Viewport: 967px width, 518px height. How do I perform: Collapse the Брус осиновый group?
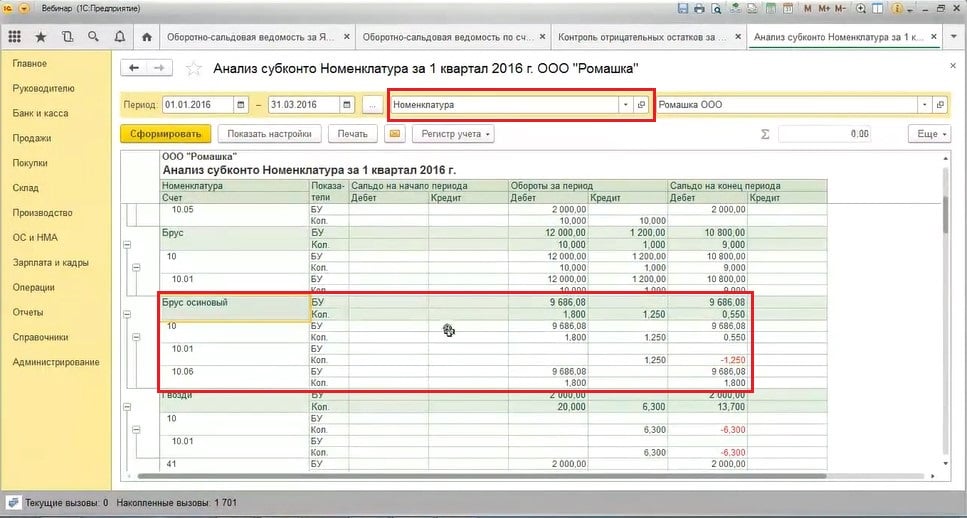point(127,314)
